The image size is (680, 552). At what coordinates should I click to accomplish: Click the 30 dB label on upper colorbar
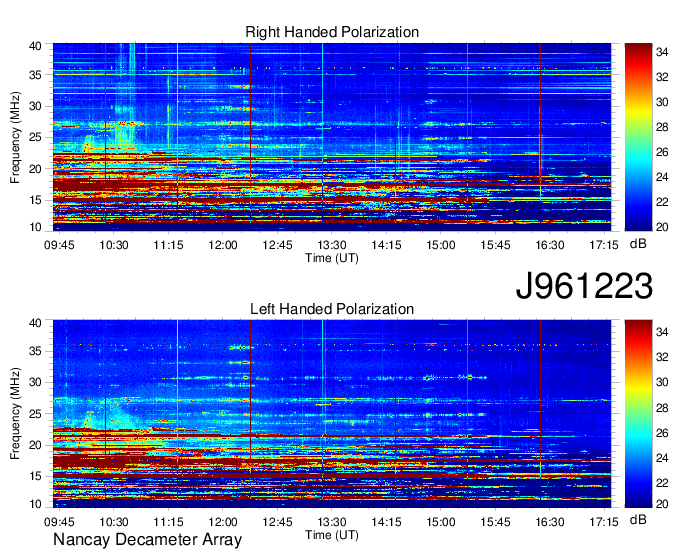[x=662, y=102]
